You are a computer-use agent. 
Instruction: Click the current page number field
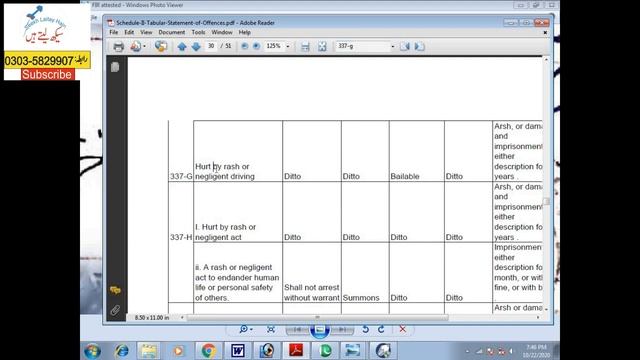click(211, 46)
